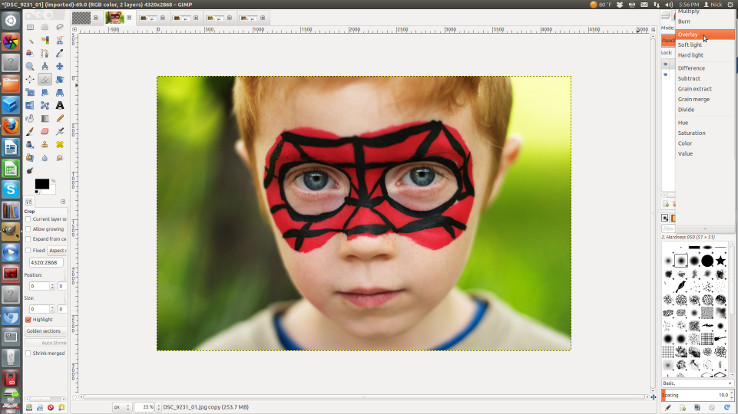Switch to the boy photo image tab
This screenshot has width=738, height=414.
point(114,18)
